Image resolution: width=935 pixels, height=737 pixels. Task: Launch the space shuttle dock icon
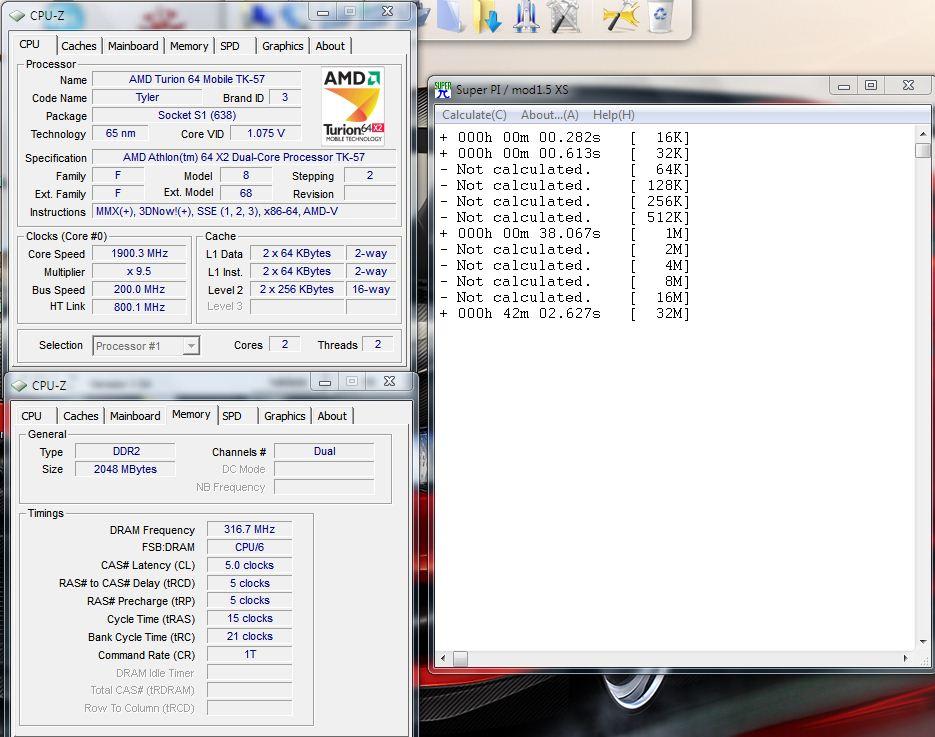point(525,17)
